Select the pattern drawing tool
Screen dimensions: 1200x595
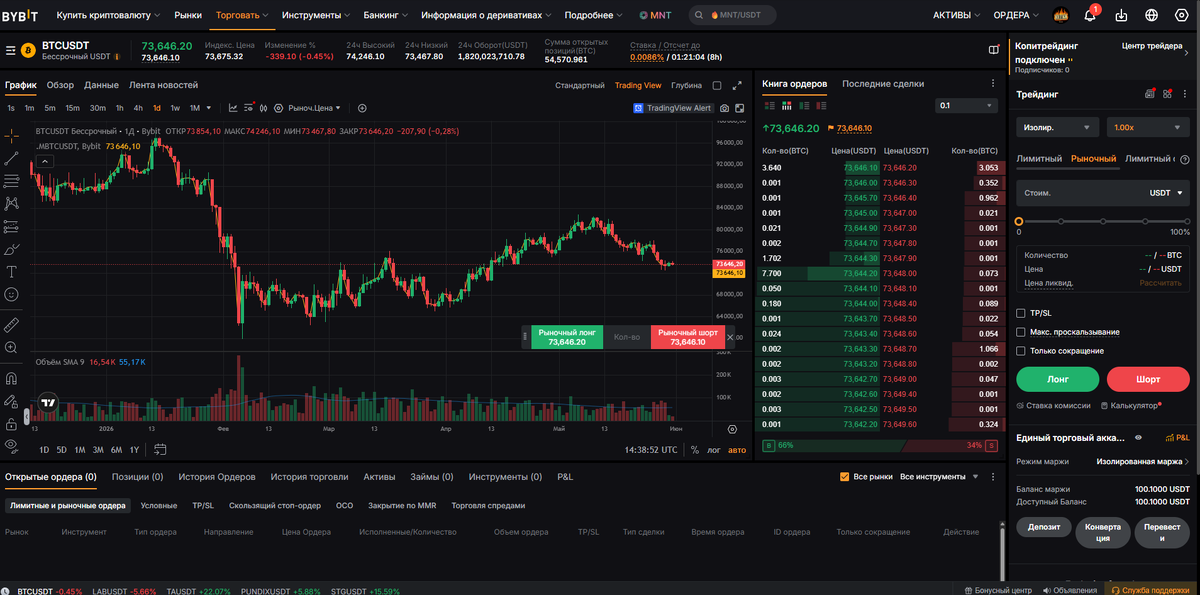[x=11, y=203]
